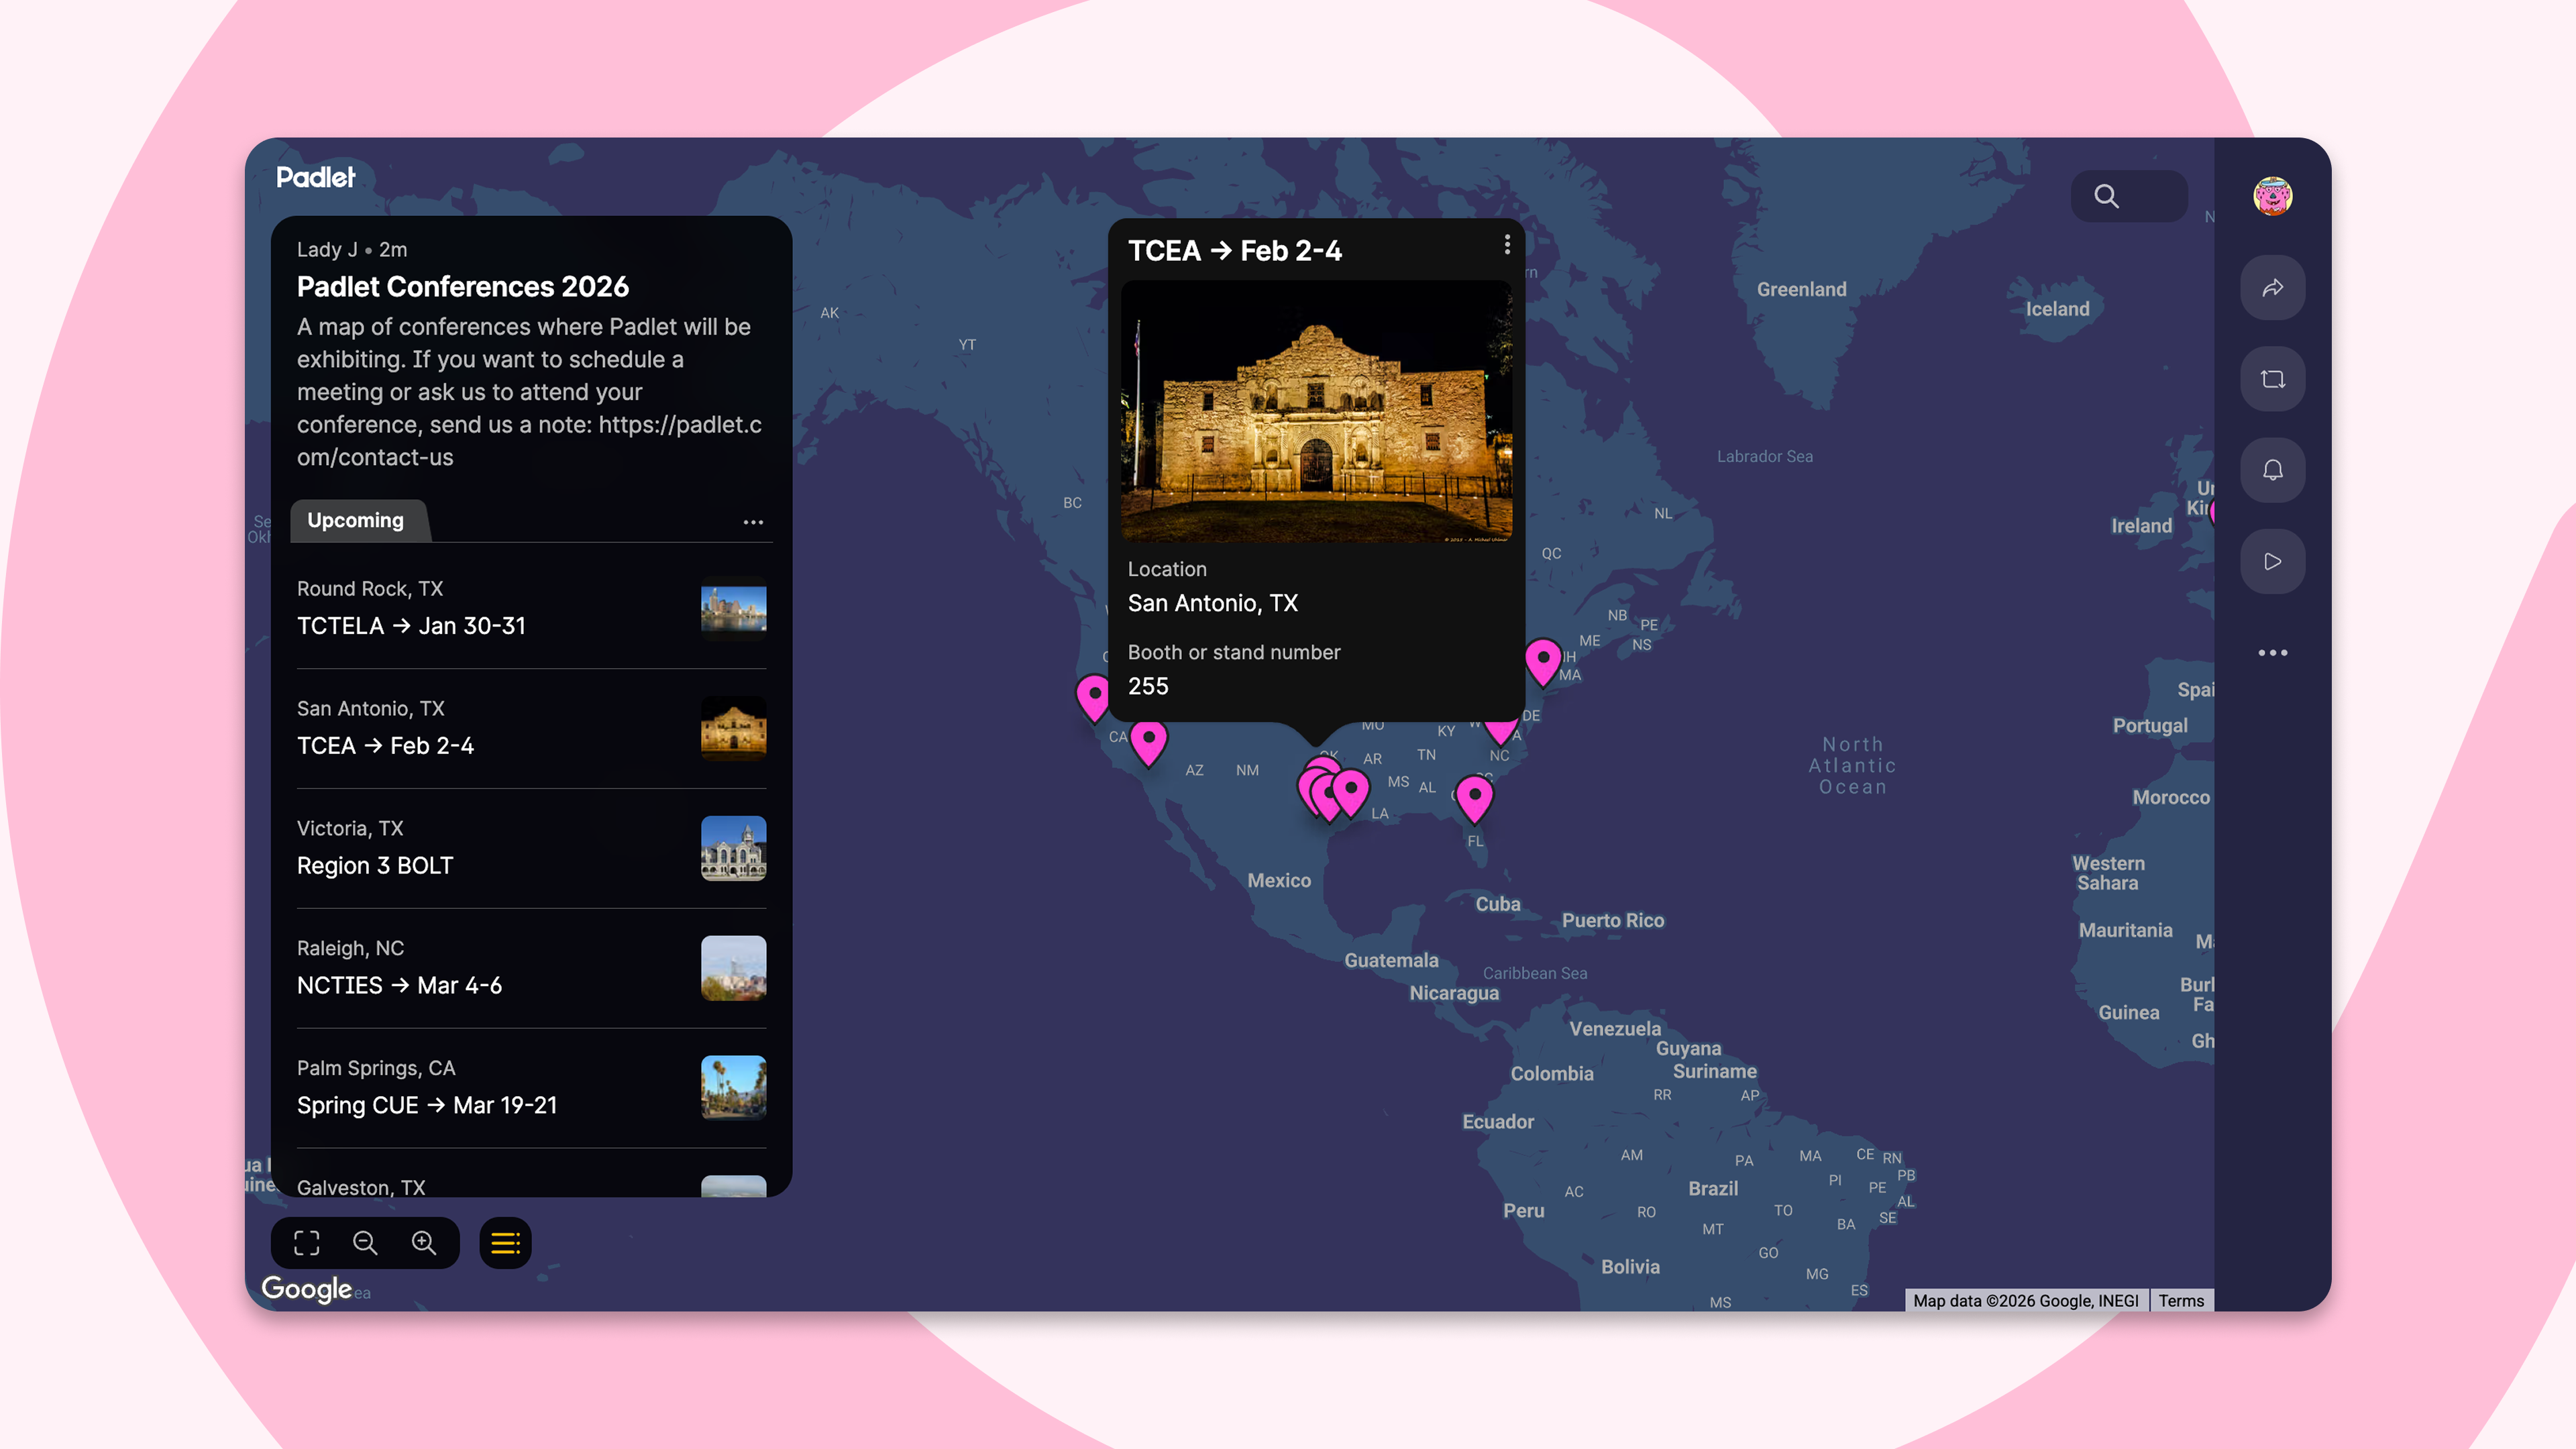Open the sidebar three-dot more menu
Viewport: 2576px width, 1449px height.
2272,653
